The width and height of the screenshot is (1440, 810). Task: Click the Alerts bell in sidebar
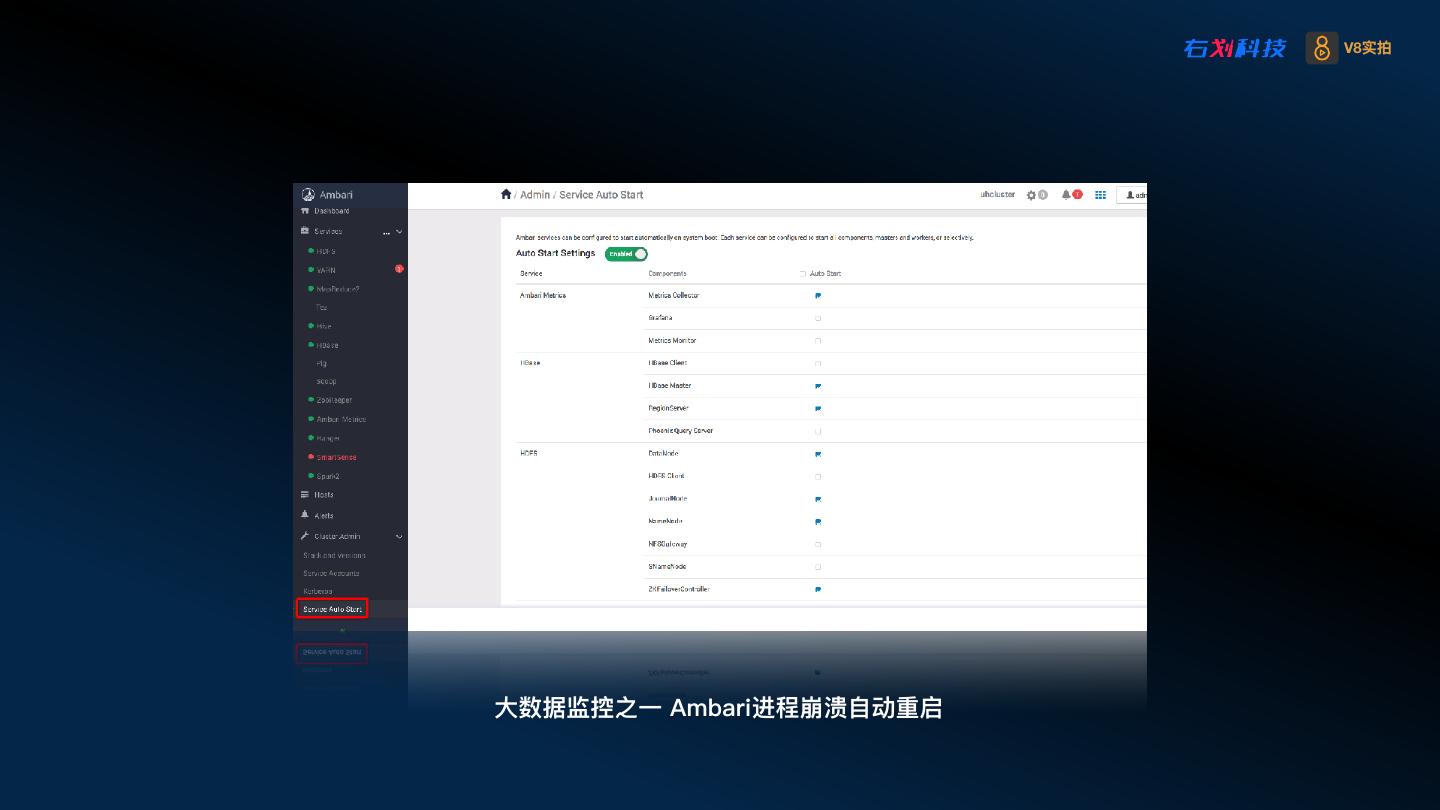click(305, 515)
